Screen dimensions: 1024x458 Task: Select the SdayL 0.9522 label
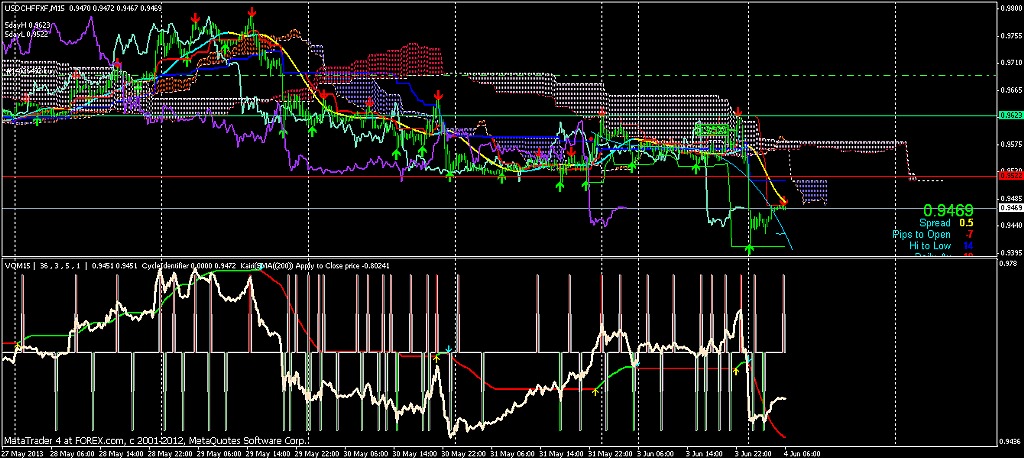[27, 33]
